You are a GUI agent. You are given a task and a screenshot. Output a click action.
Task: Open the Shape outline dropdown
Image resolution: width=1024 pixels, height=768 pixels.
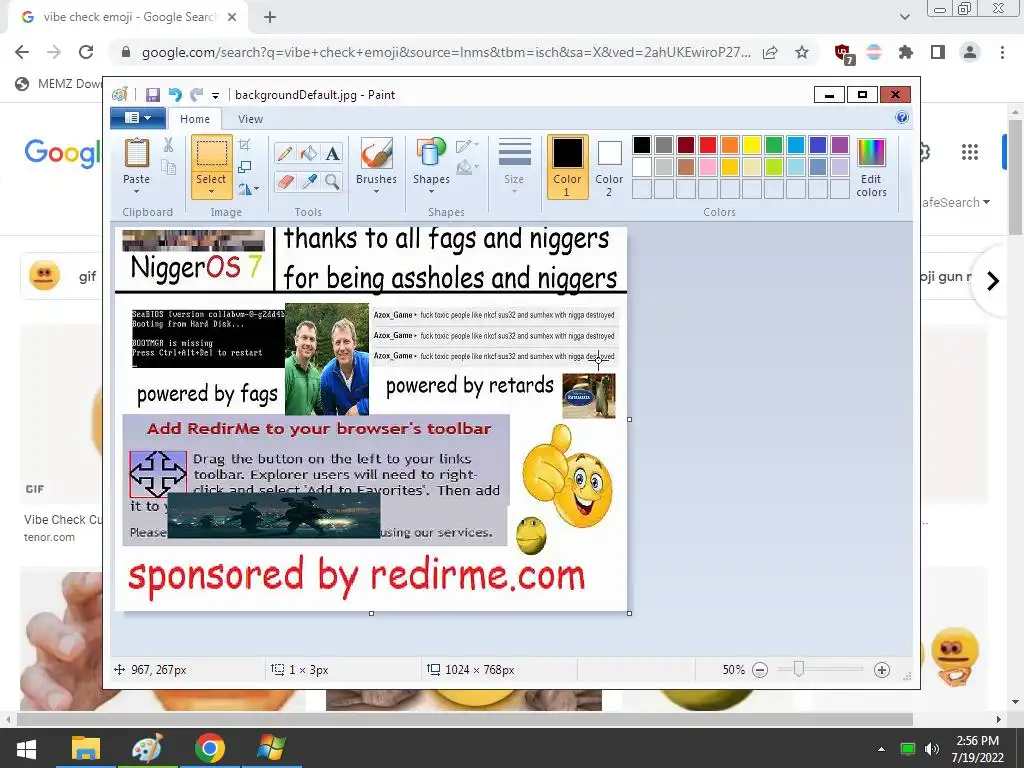(x=468, y=146)
